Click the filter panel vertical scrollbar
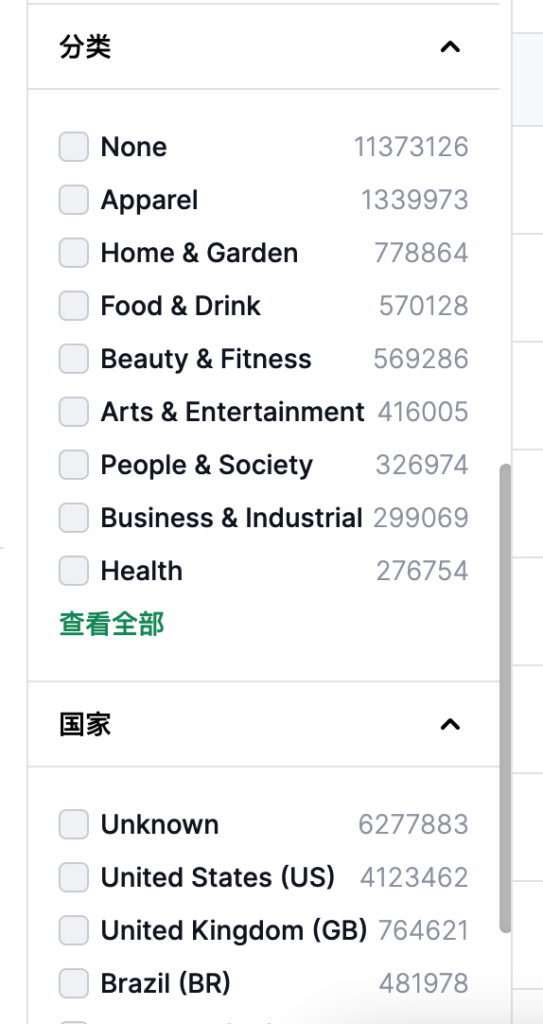This screenshot has height=1024, width=543. (x=505, y=698)
